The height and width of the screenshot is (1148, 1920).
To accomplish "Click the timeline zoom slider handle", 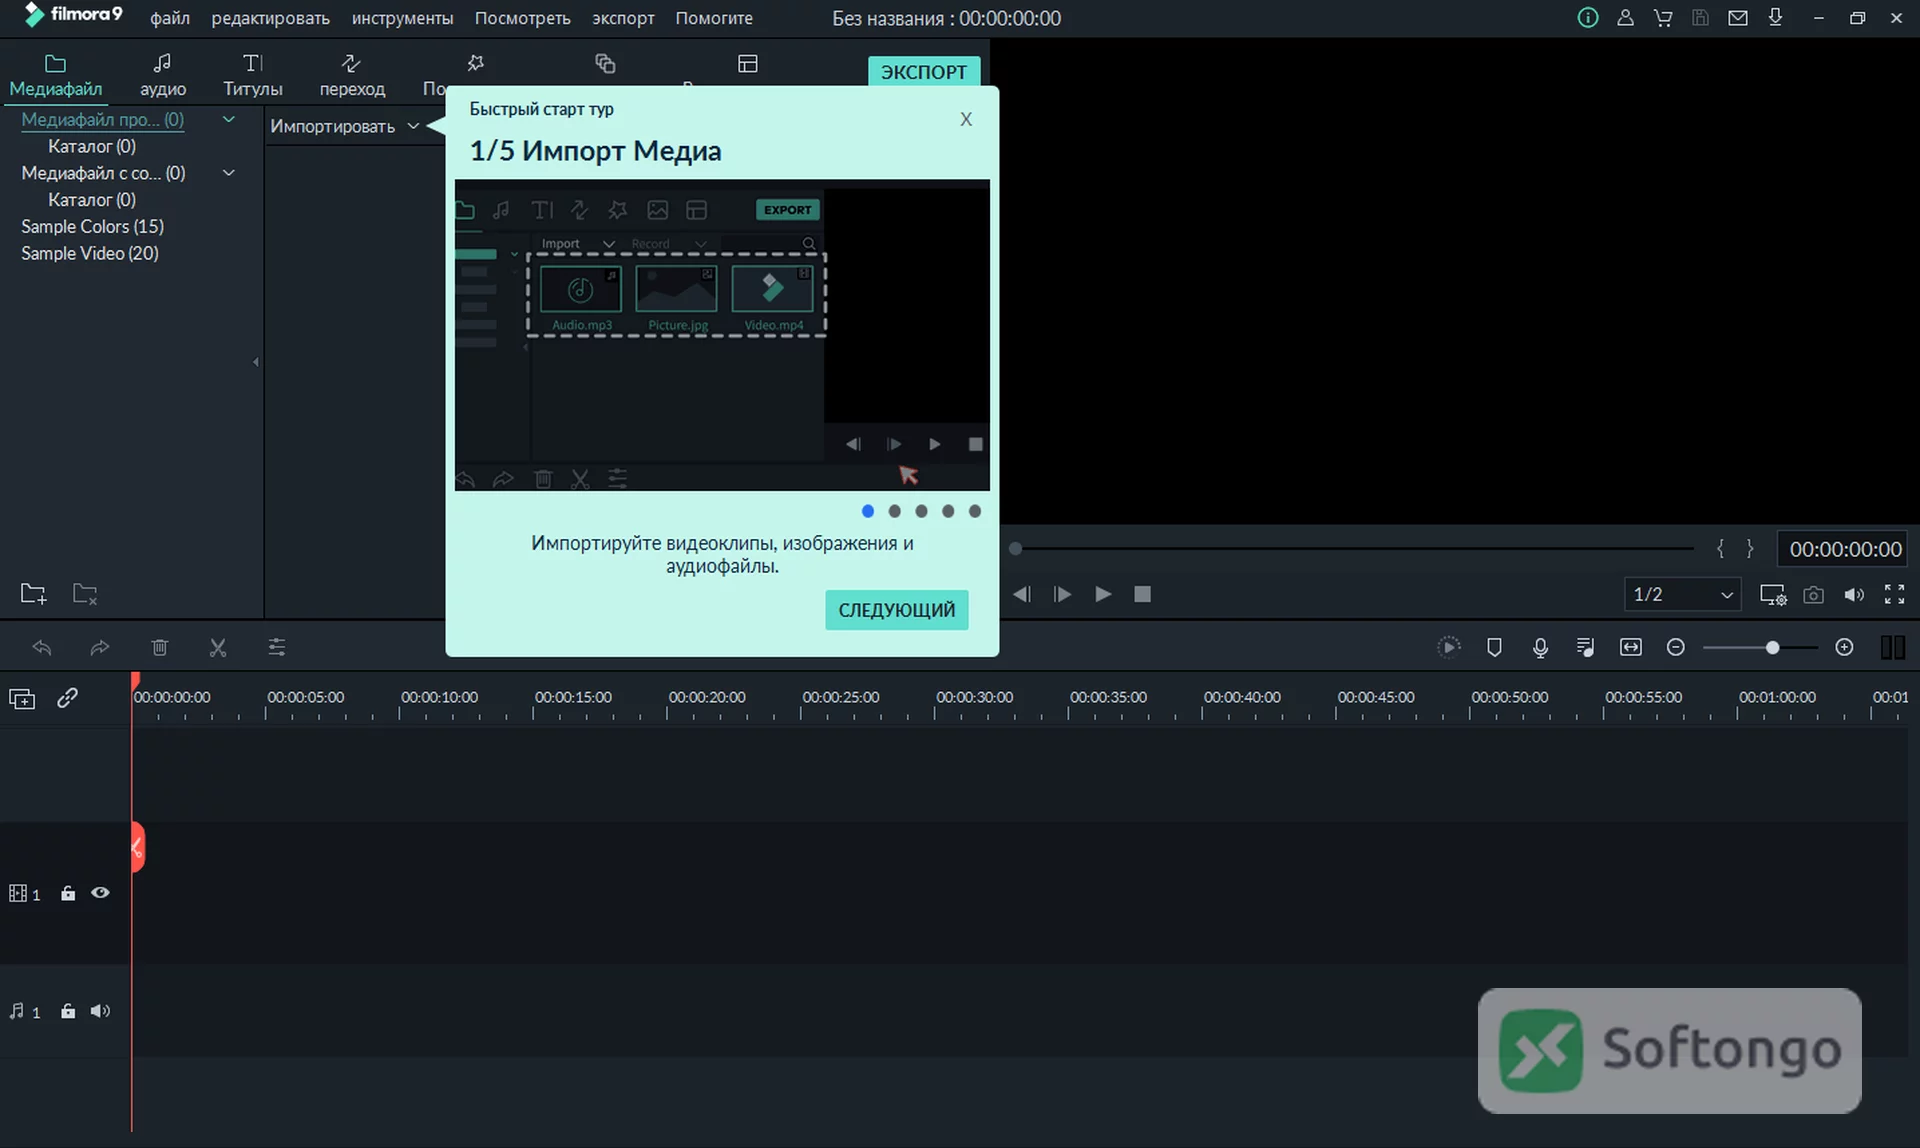I will point(1772,648).
